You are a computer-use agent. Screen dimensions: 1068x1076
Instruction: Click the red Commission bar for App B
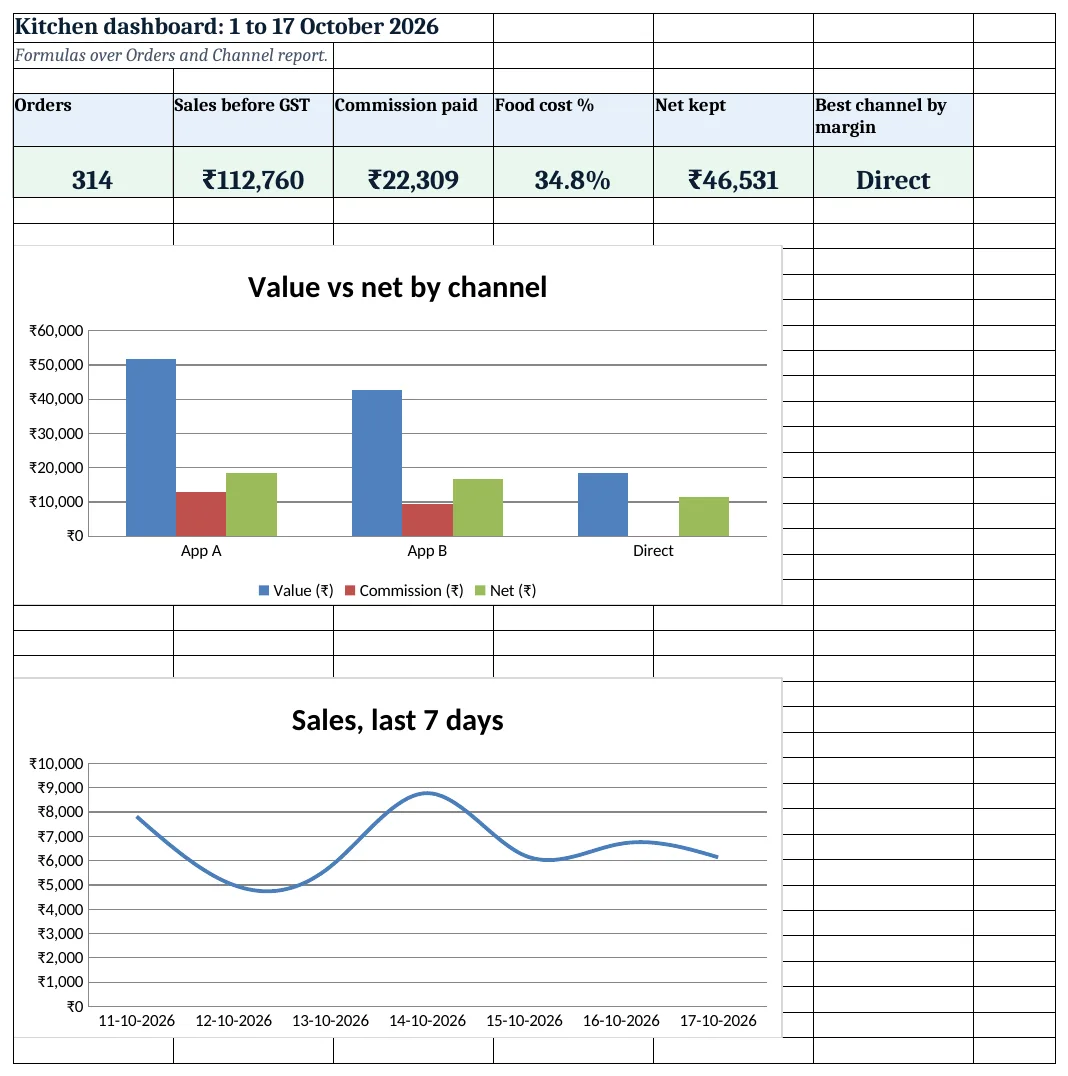428,520
